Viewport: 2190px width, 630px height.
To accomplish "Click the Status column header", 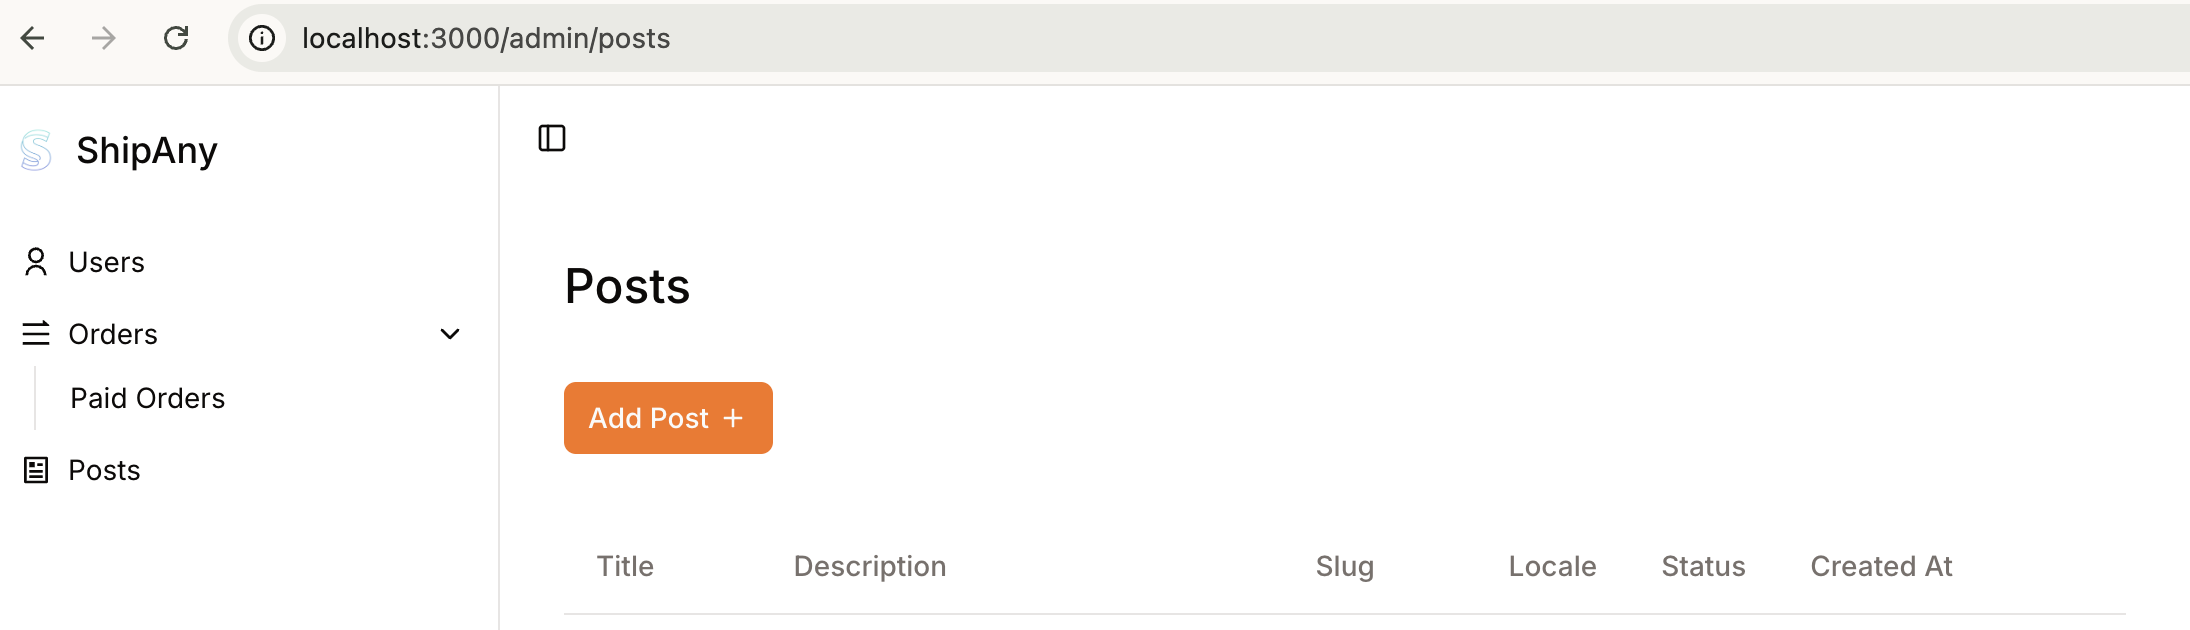I will pos(1703,566).
